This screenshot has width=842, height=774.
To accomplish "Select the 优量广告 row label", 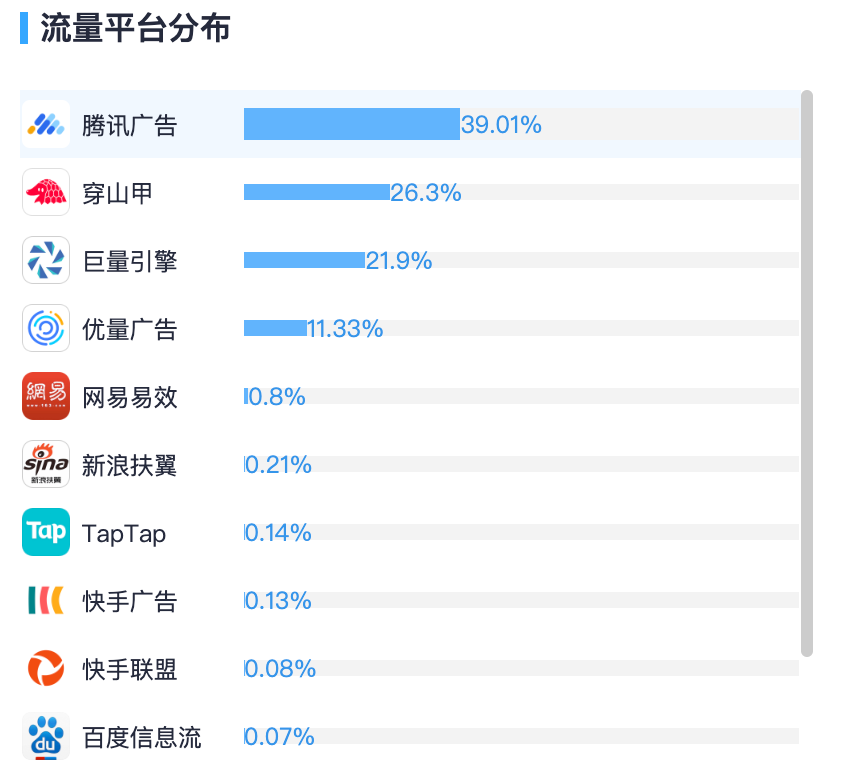I will (129, 329).
